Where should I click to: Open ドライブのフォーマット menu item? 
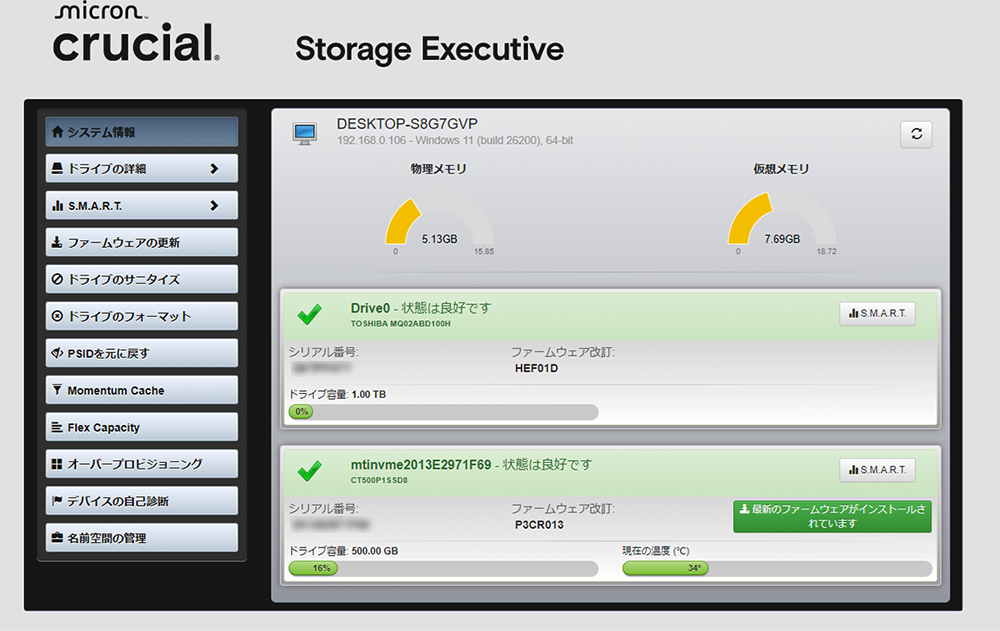pyautogui.click(x=141, y=316)
